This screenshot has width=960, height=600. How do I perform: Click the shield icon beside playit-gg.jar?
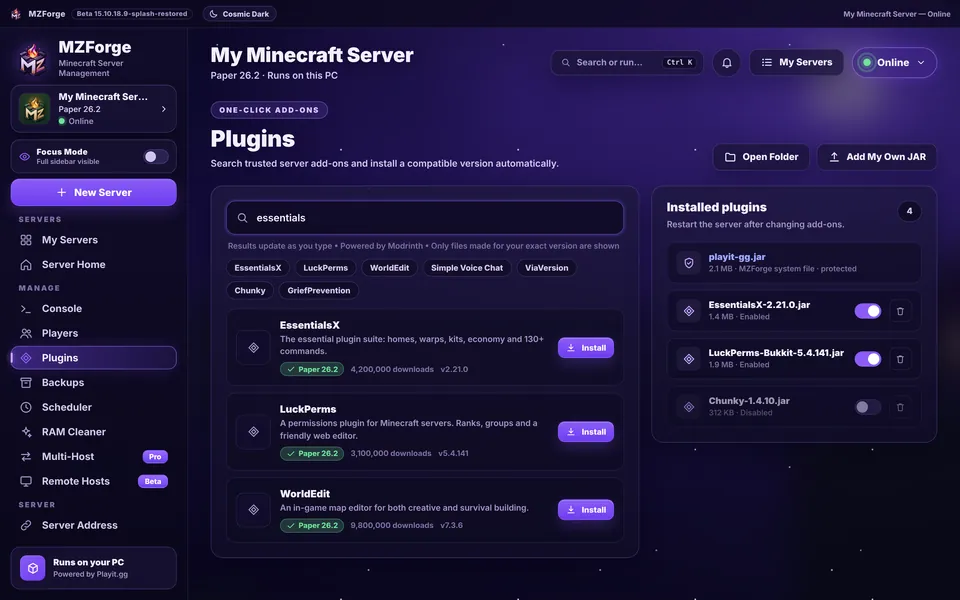click(x=689, y=263)
